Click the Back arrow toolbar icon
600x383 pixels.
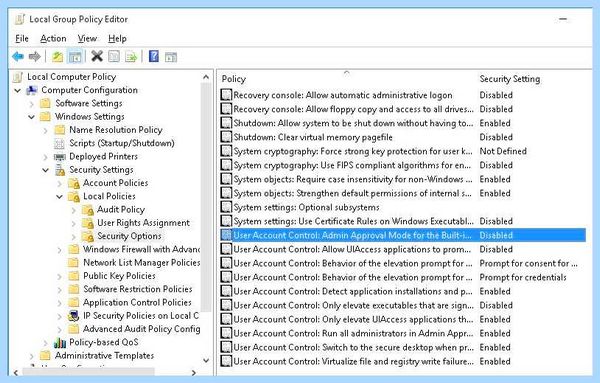click(x=18, y=57)
